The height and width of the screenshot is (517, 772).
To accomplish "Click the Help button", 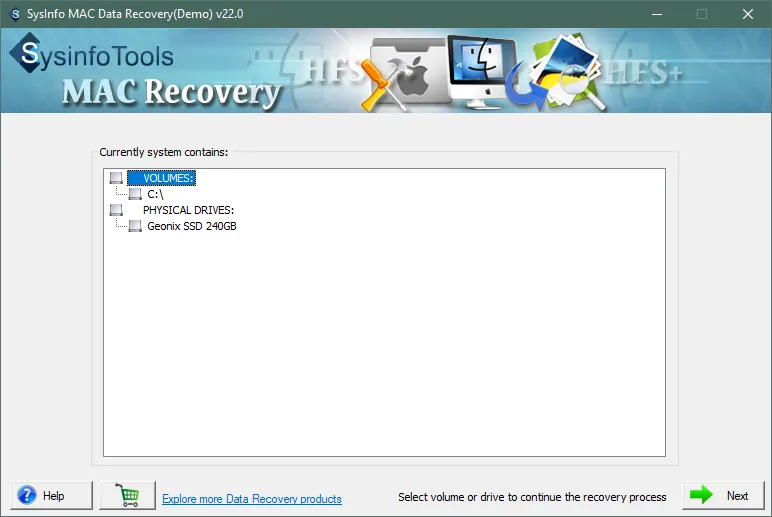I will coord(51,495).
